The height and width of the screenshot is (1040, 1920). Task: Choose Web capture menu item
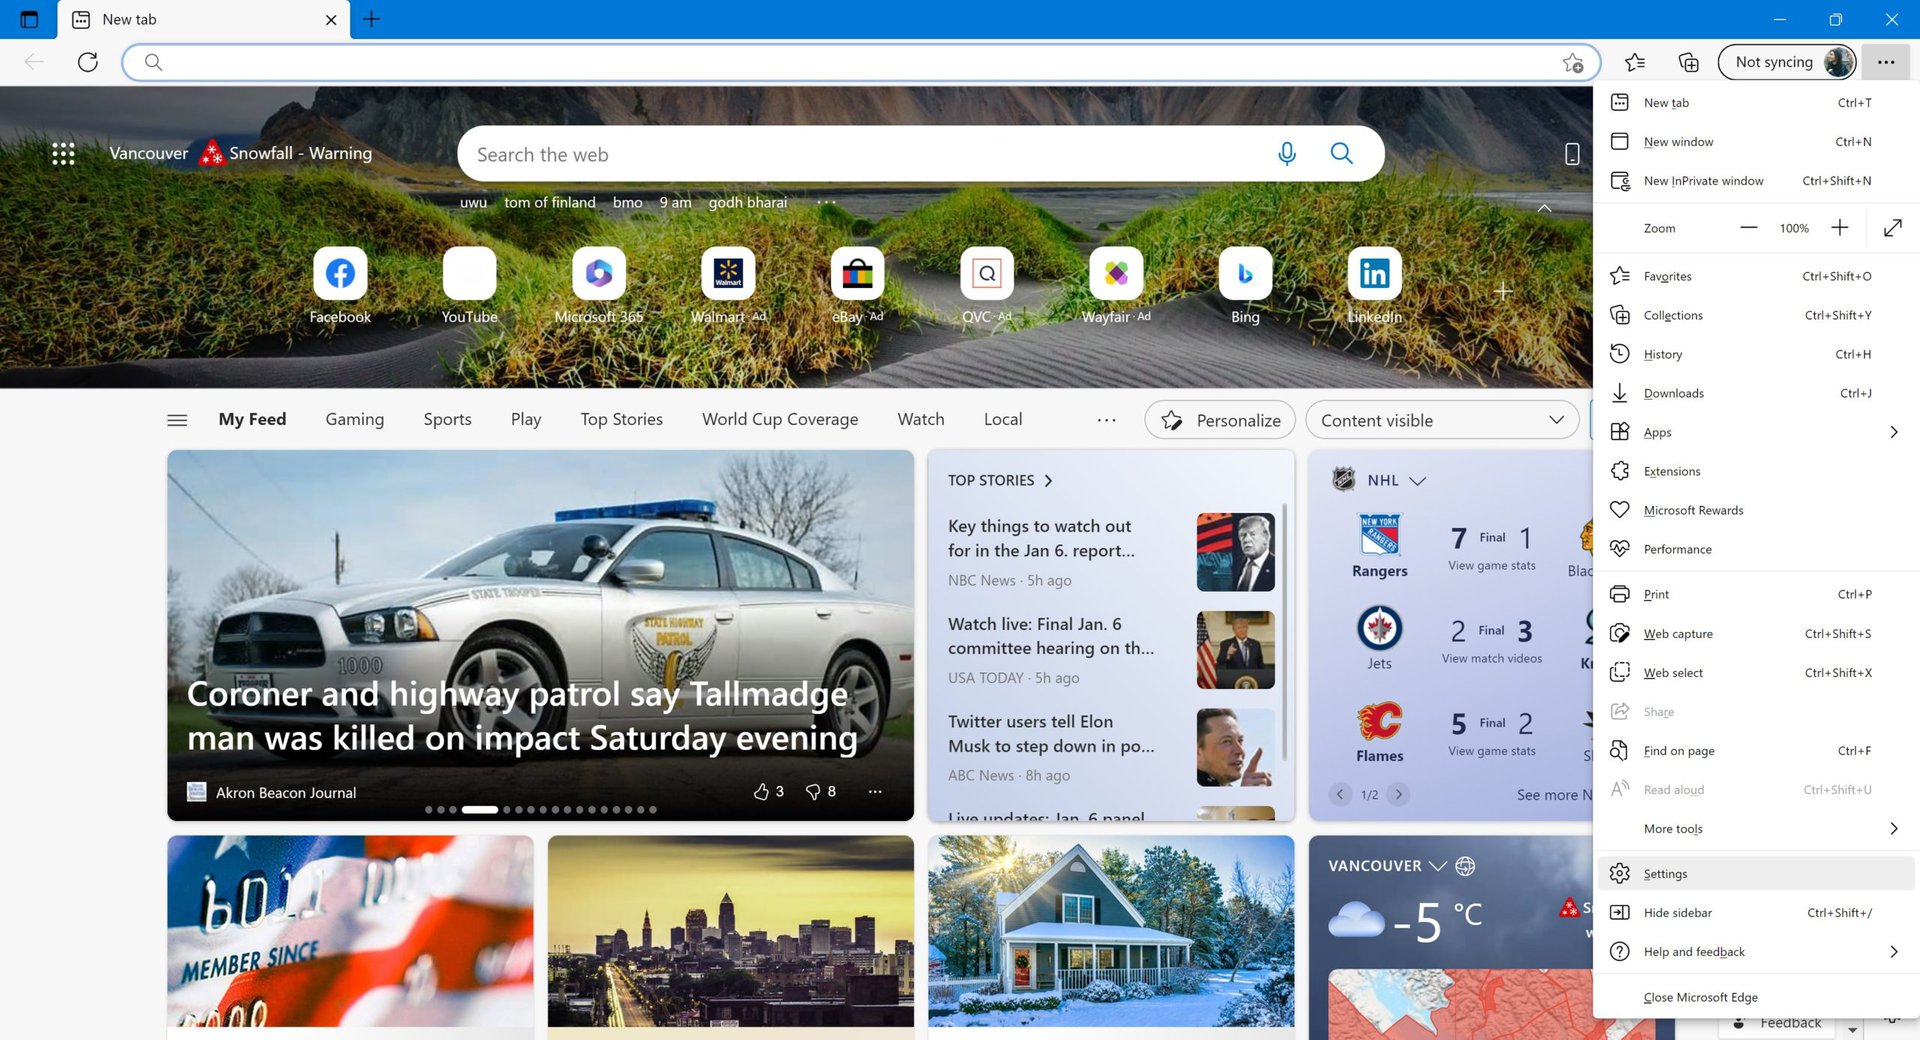pyautogui.click(x=1756, y=634)
